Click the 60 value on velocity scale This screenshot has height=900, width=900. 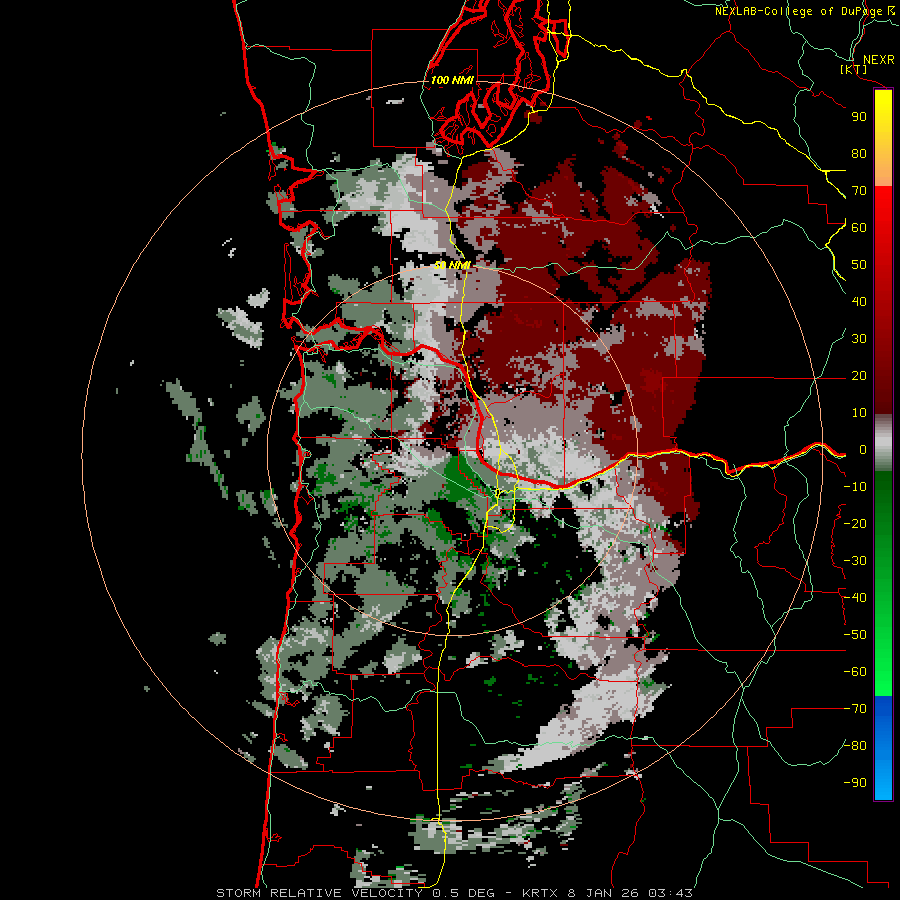click(x=859, y=227)
